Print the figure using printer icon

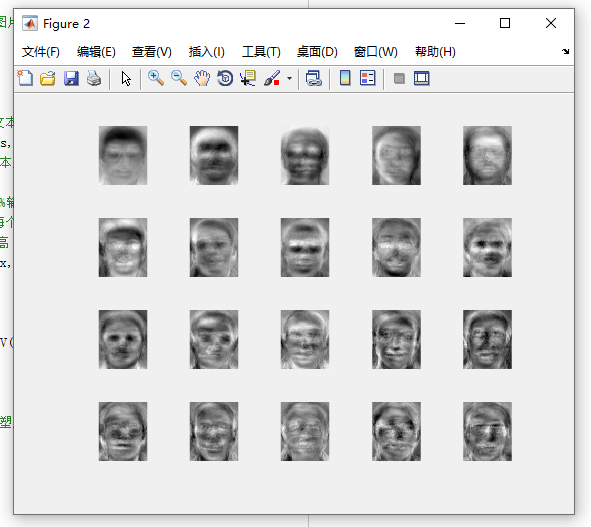94,78
